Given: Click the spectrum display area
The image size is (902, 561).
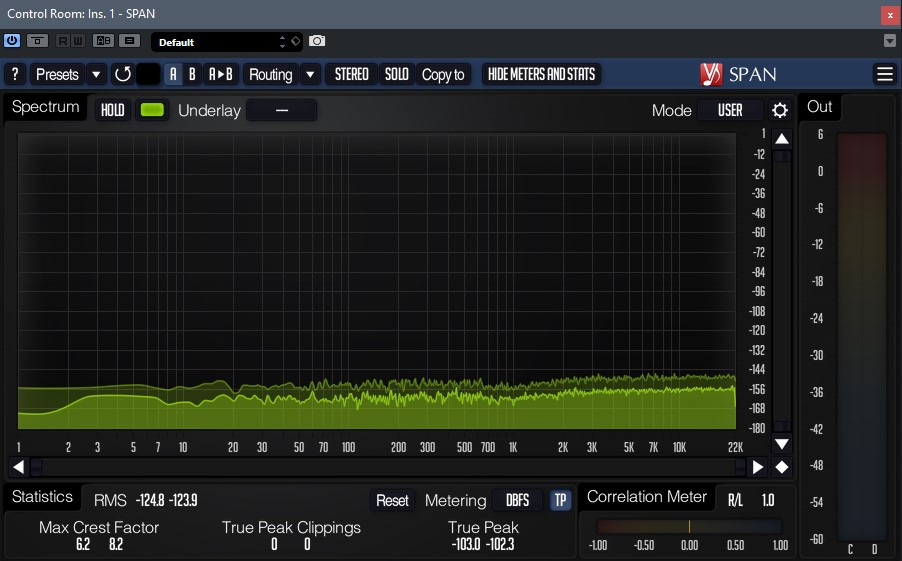Looking at the screenshot, I should 377,281.
